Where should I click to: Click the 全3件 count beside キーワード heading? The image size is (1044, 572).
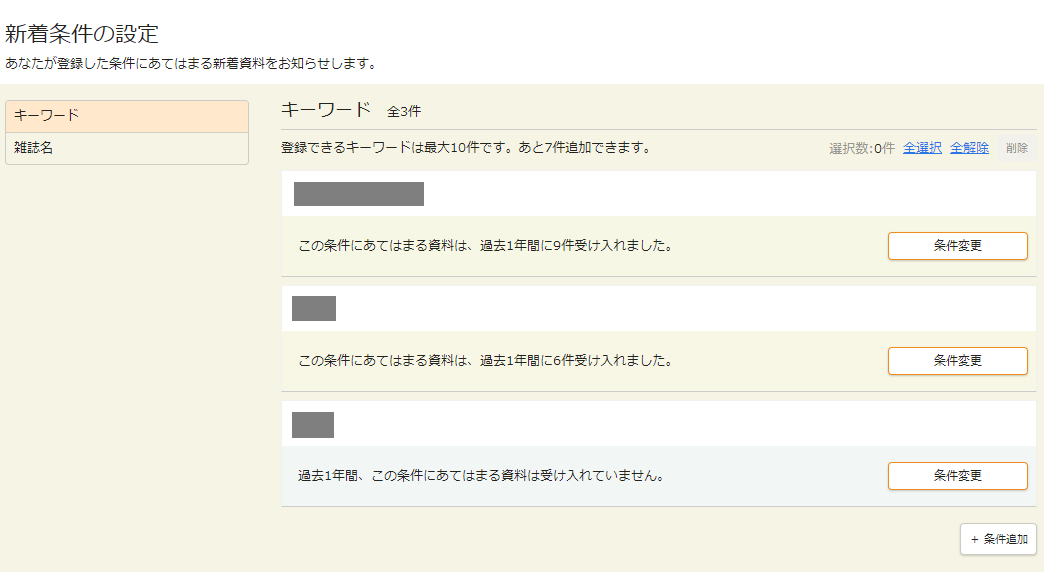click(x=404, y=111)
